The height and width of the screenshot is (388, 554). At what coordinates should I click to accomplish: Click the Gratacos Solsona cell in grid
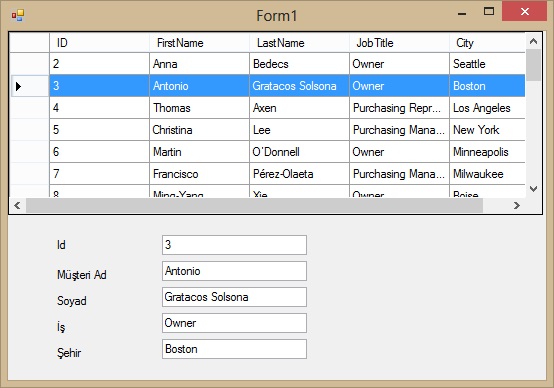(299, 86)
